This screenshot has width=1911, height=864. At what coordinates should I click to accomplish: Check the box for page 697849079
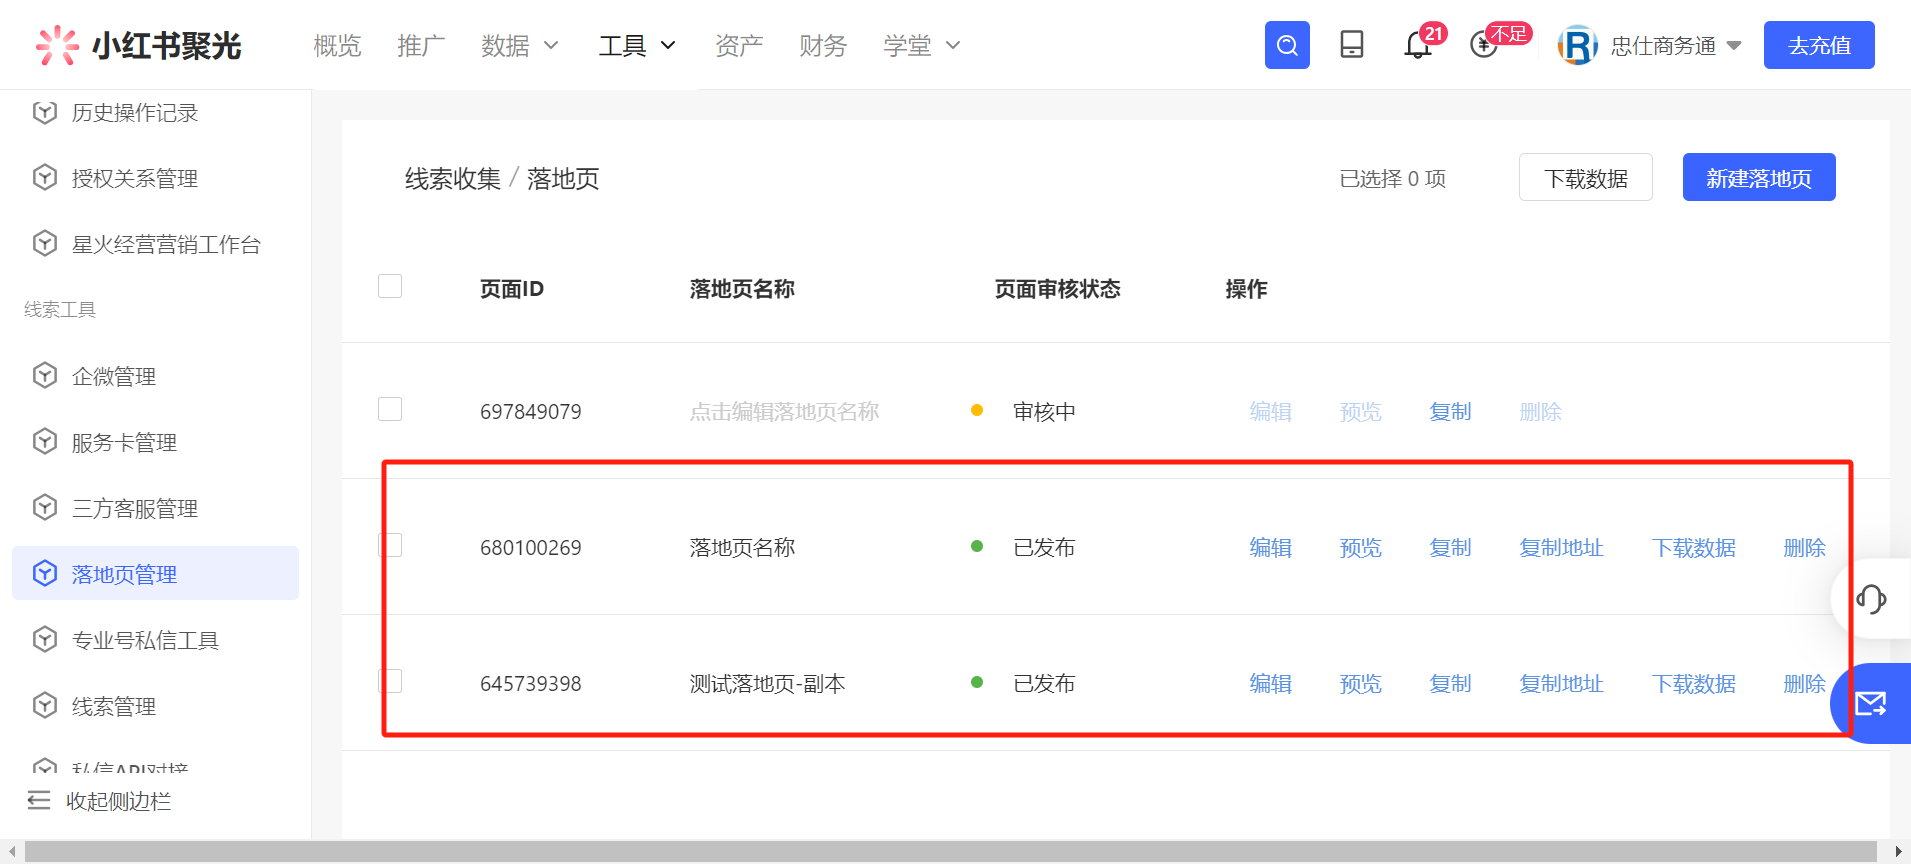coord(390,410)
